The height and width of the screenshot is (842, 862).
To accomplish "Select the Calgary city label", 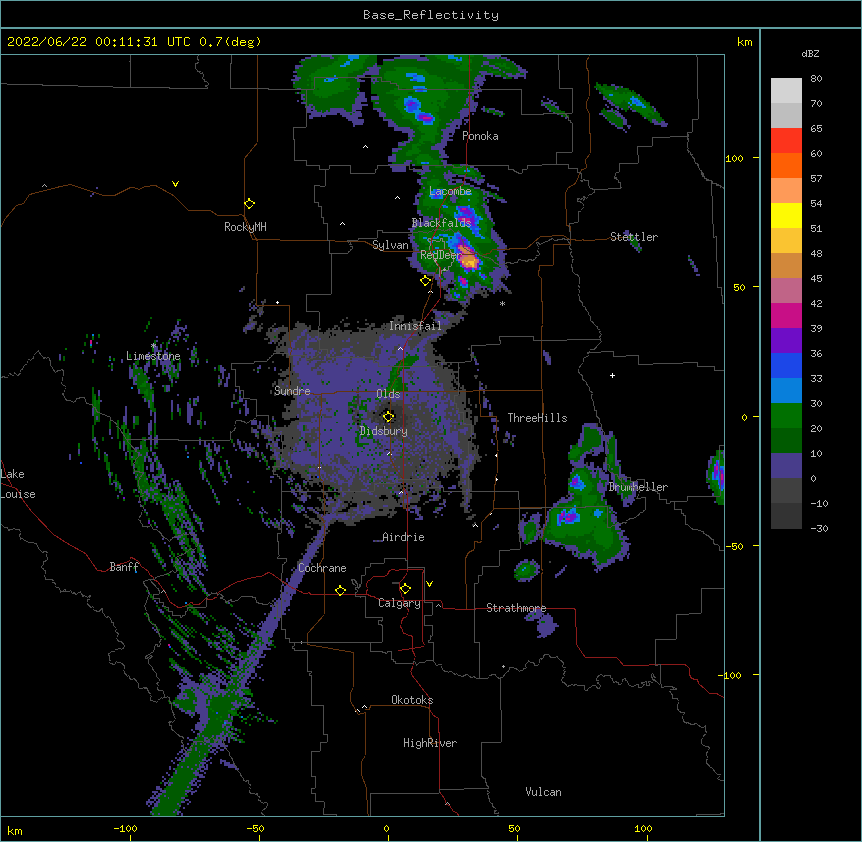I will tap(399, 603).
